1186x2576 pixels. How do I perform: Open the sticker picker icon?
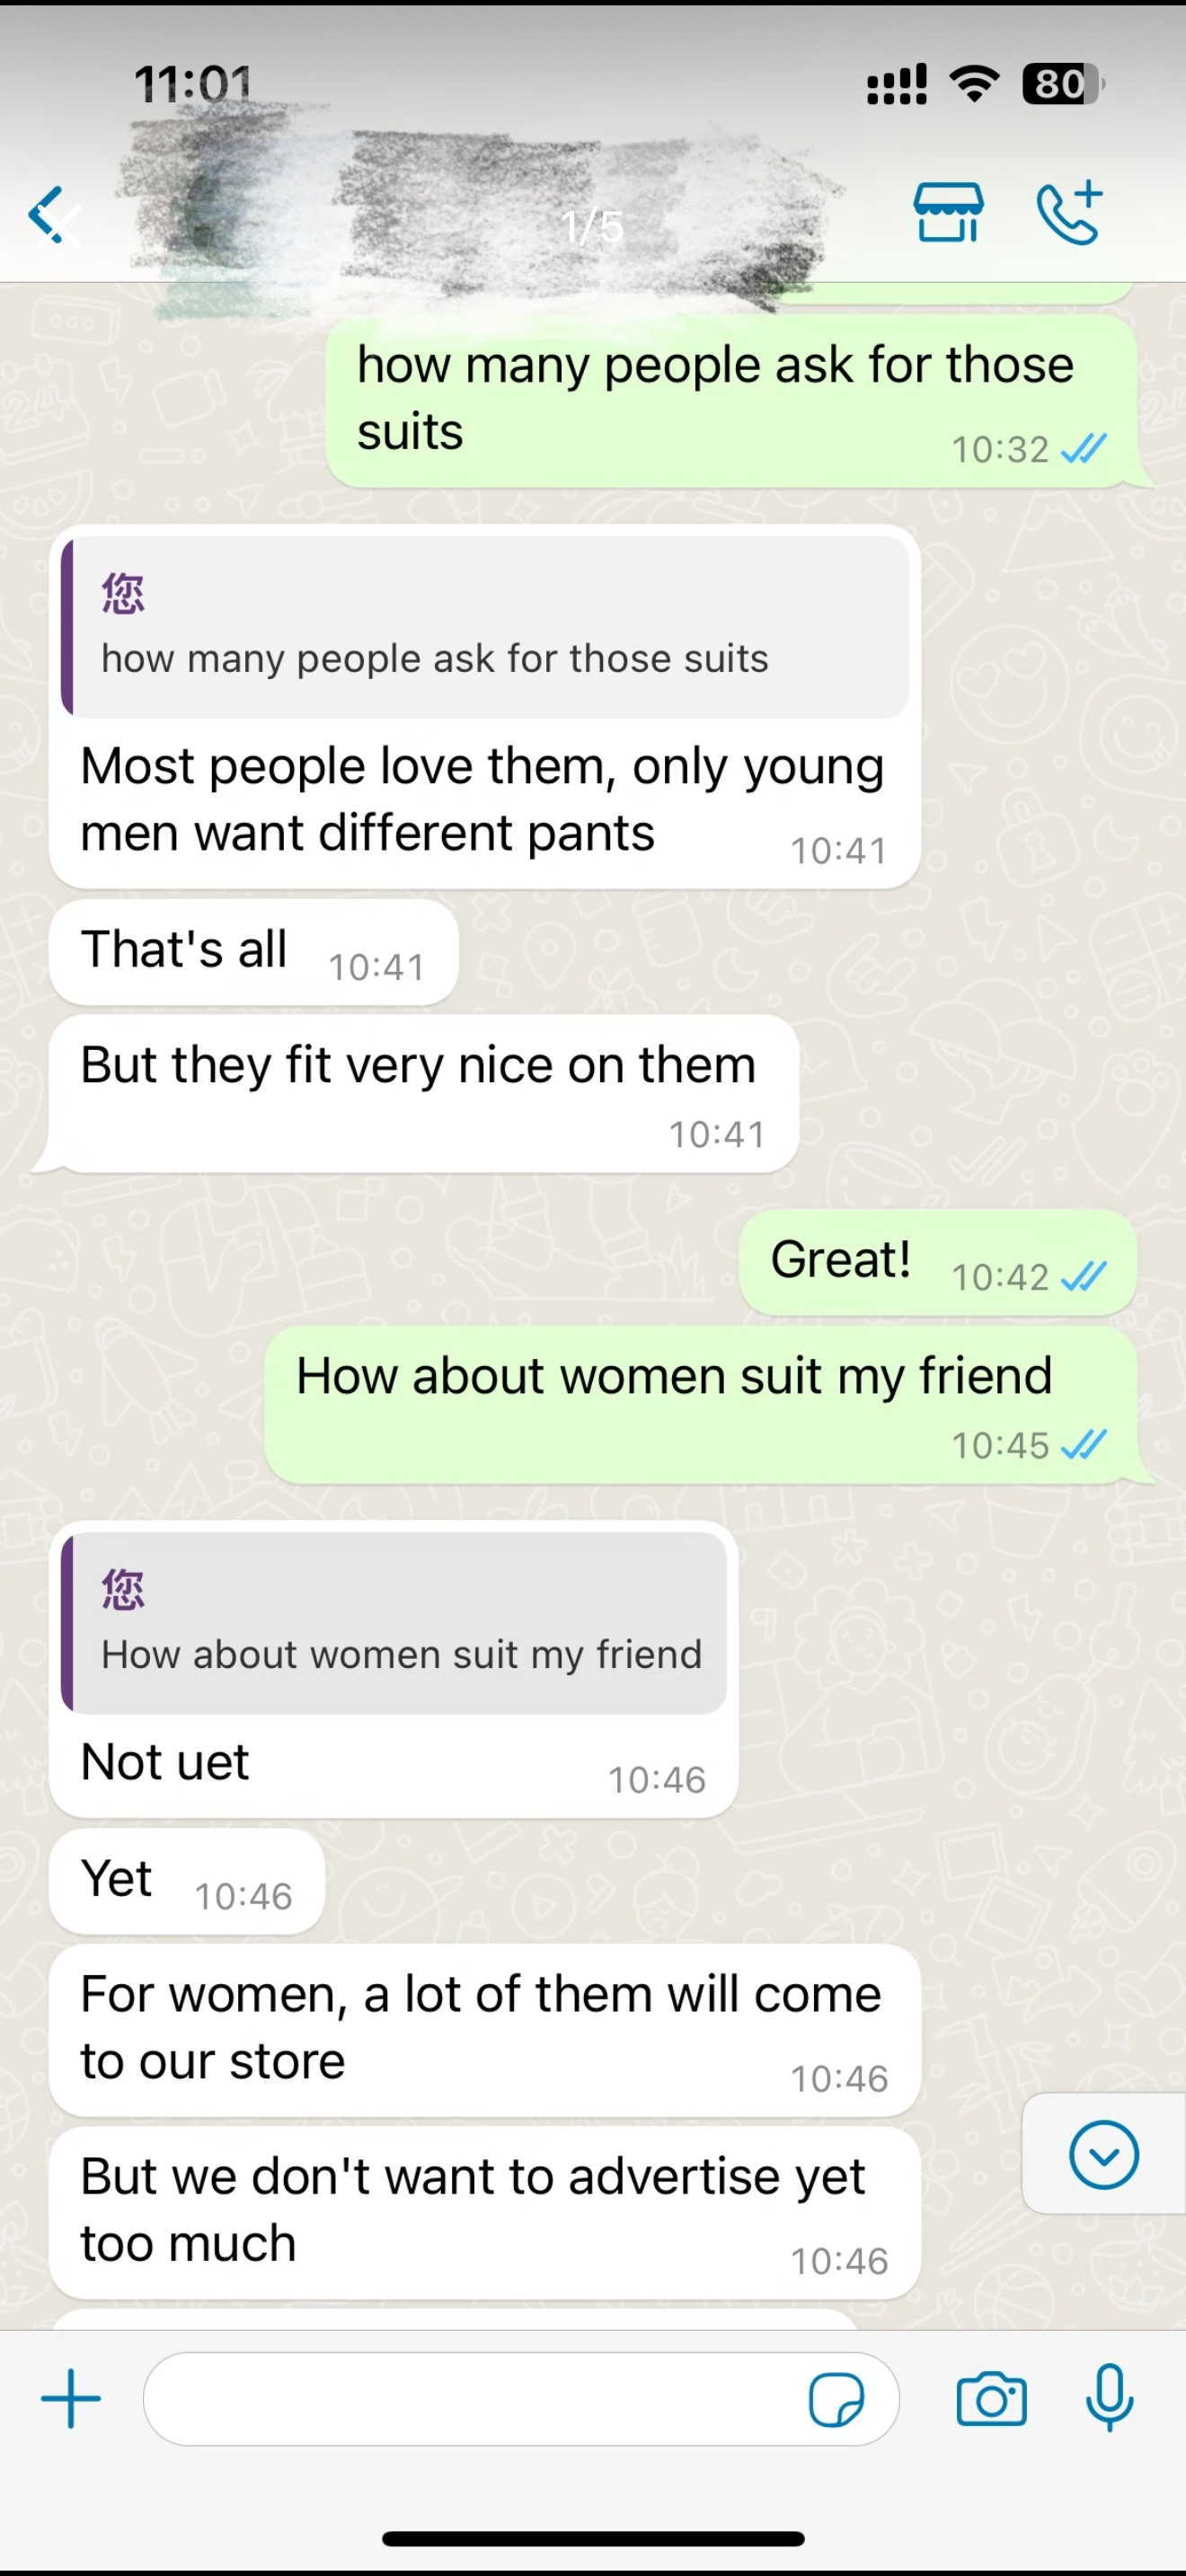[x=836, y=2399]
